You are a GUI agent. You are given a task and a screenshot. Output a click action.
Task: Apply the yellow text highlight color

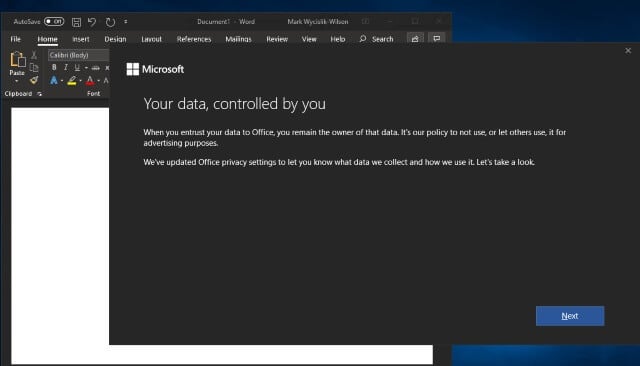point(72,81)
